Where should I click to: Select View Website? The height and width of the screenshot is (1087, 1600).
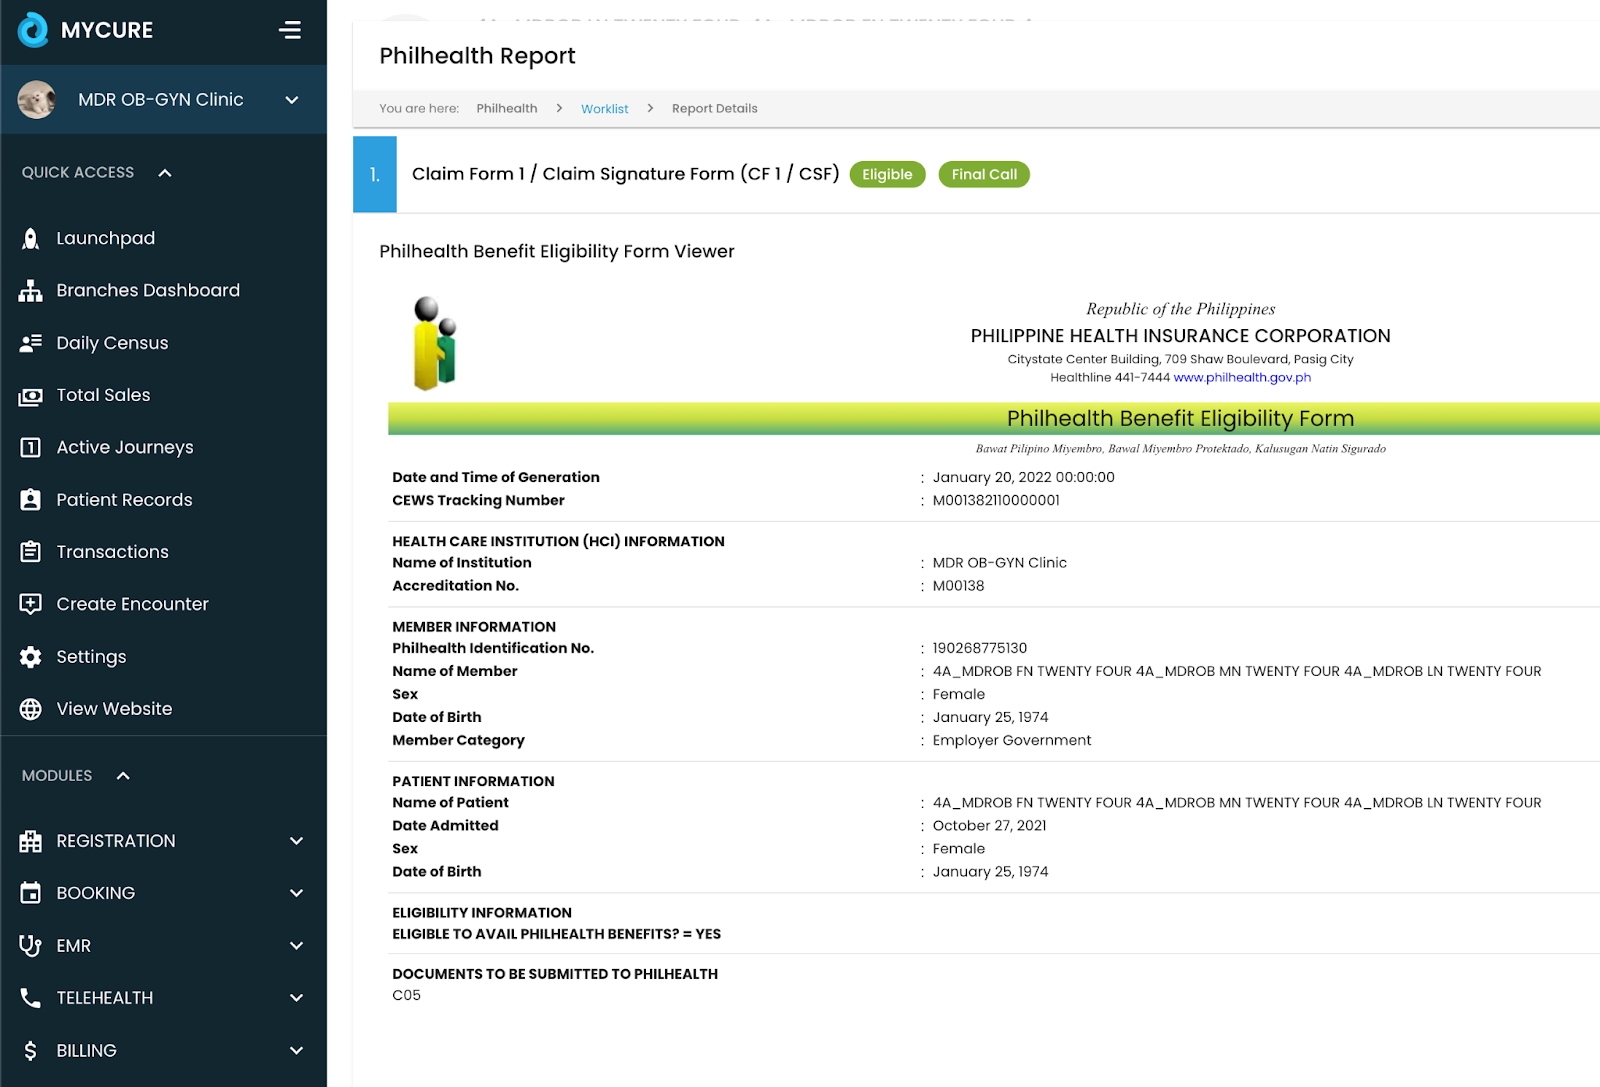point(115,709)
